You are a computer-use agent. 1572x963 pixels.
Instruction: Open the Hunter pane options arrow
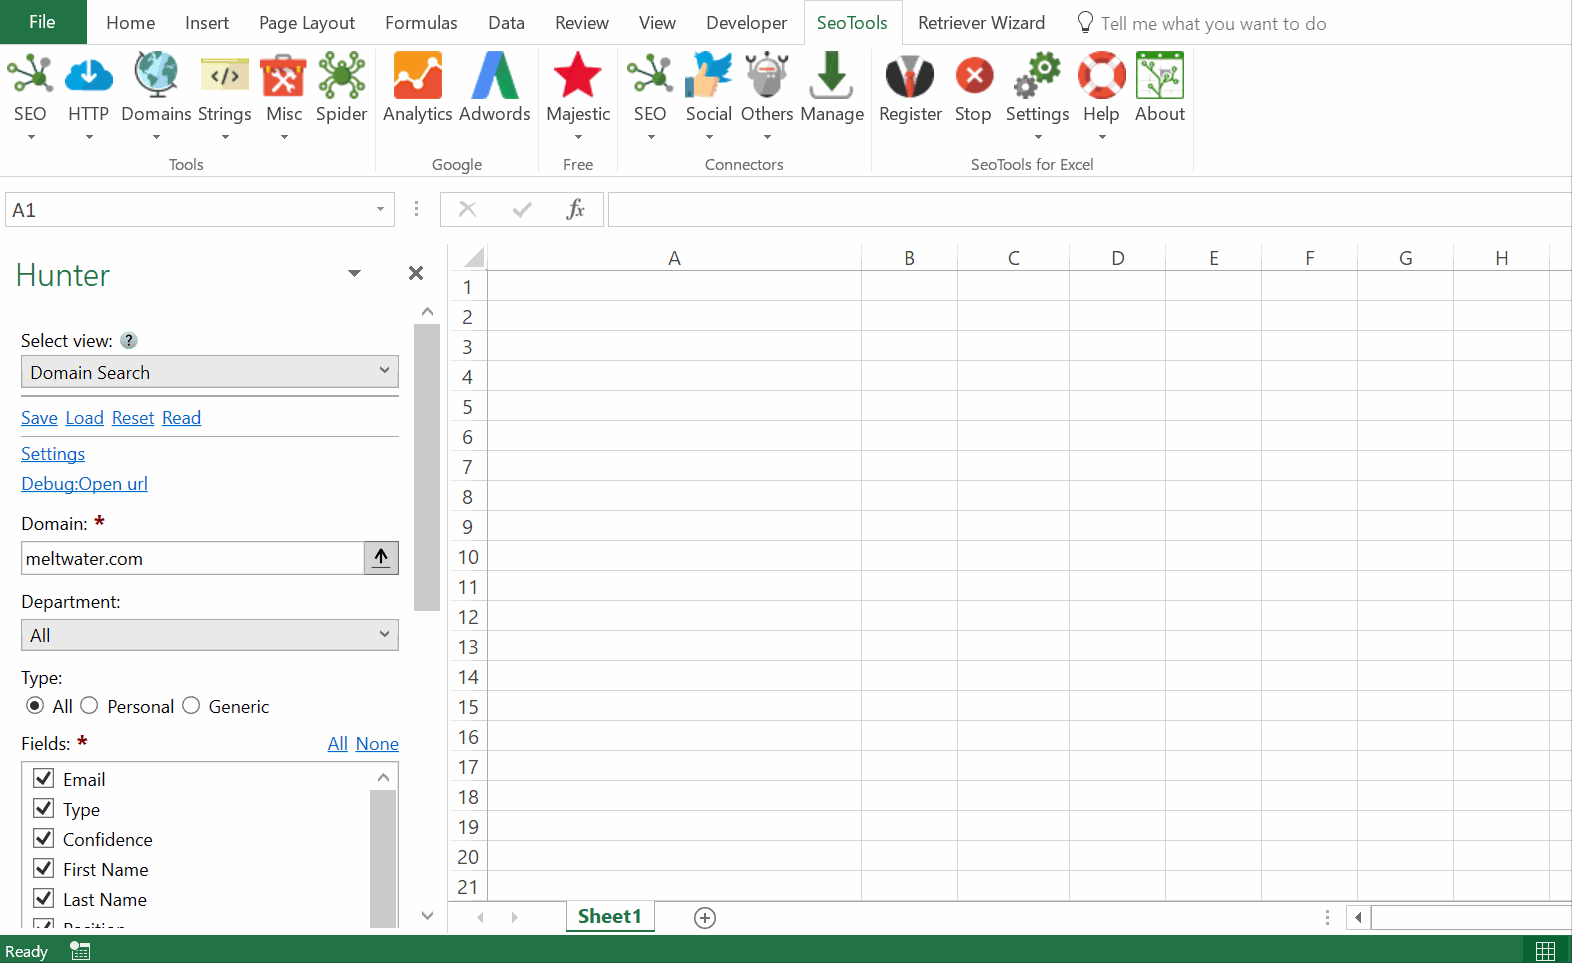[354, 274]
